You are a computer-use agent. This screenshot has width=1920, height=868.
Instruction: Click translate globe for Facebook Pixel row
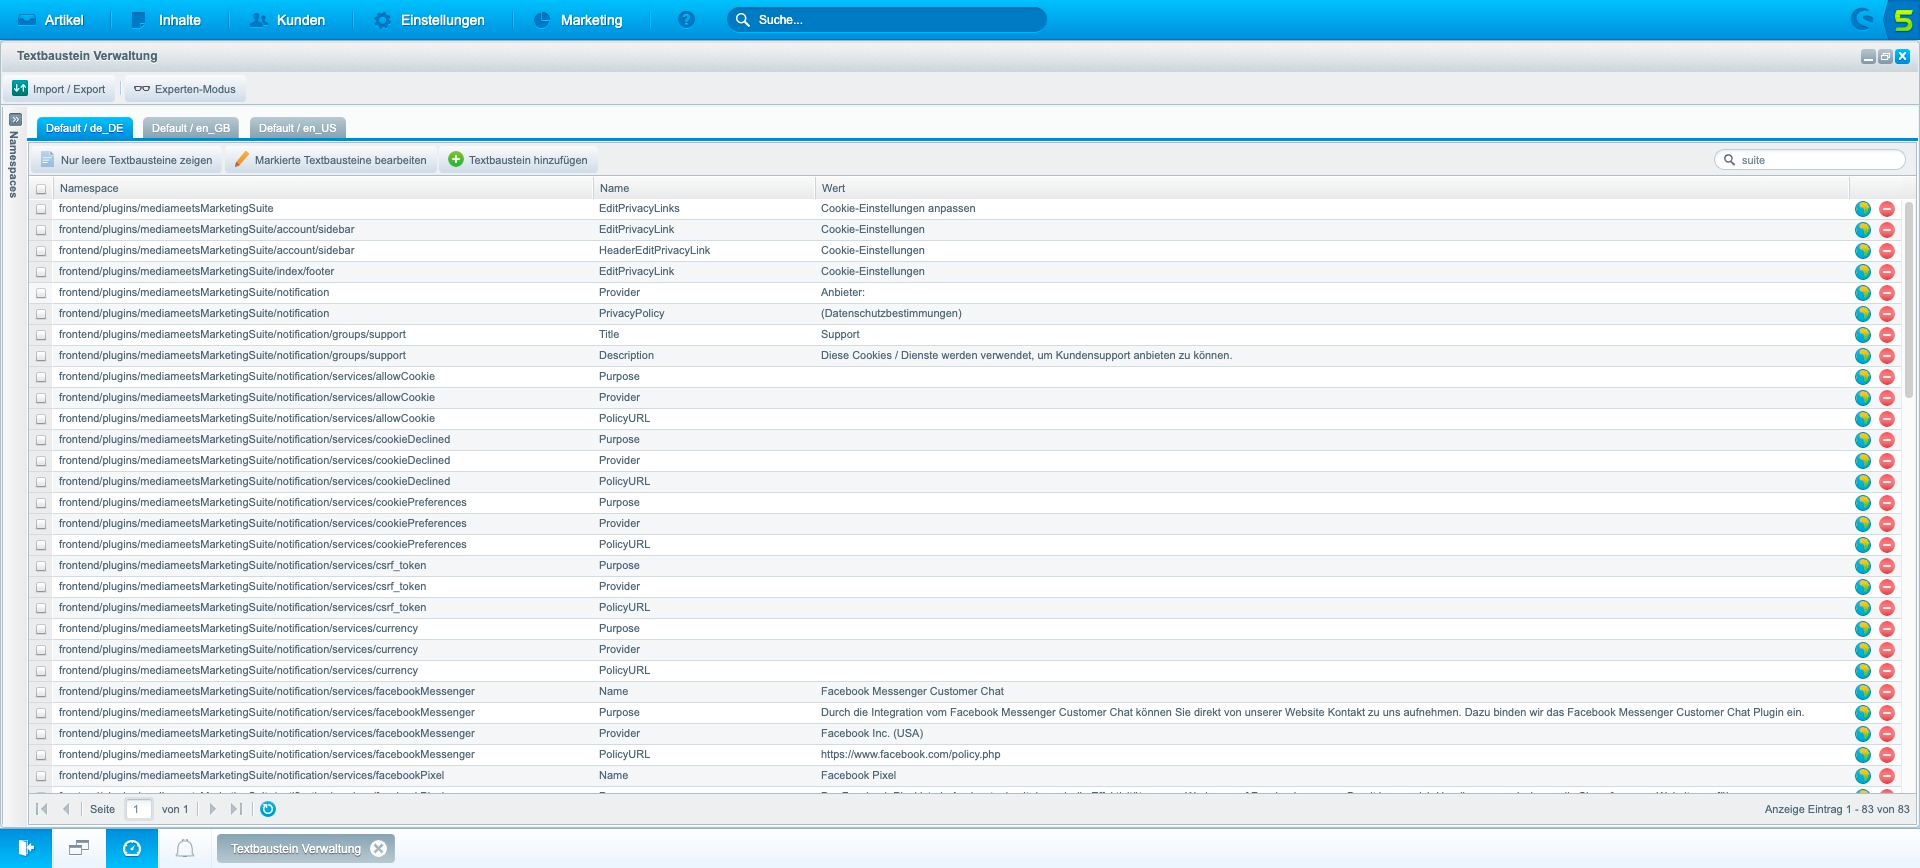click(1863, 776)
